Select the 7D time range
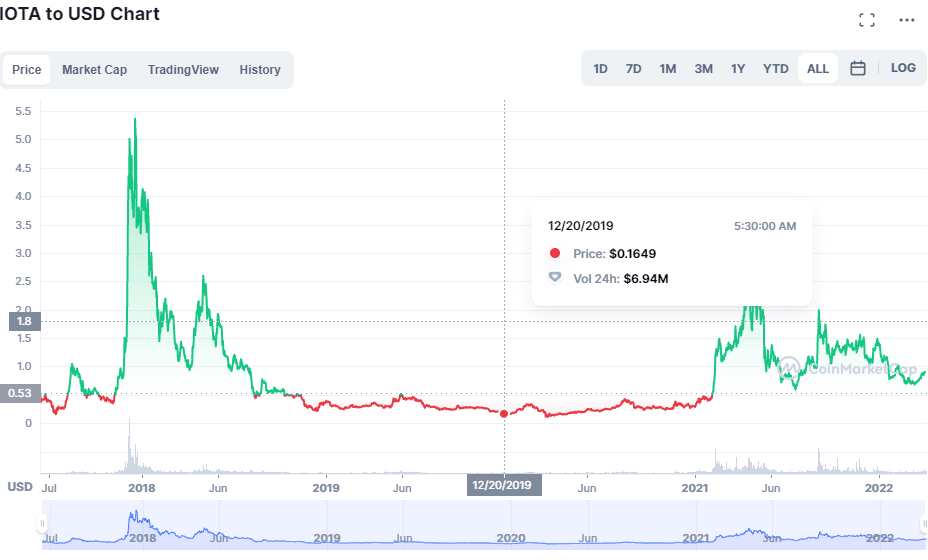This screenshot has width=928, height=560. (633, 69)
